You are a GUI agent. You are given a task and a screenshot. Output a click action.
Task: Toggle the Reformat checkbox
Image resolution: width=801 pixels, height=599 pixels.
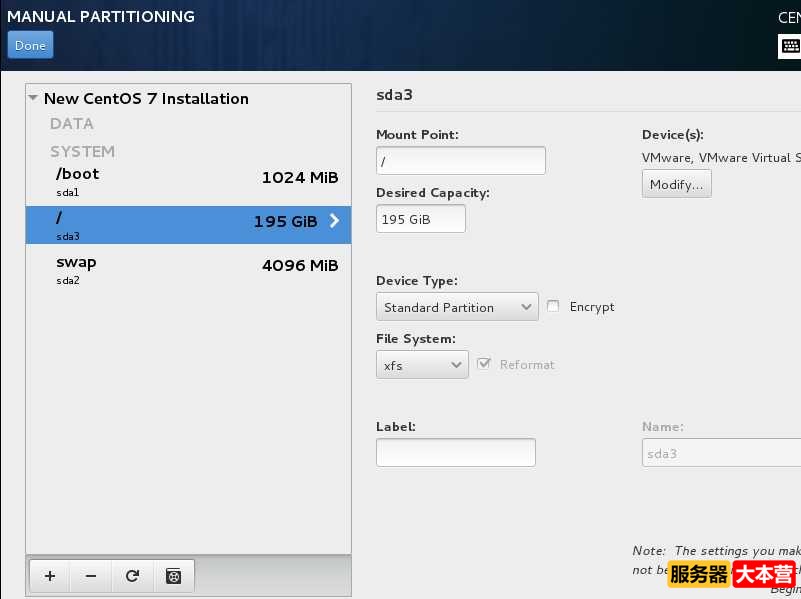point(483,364)
